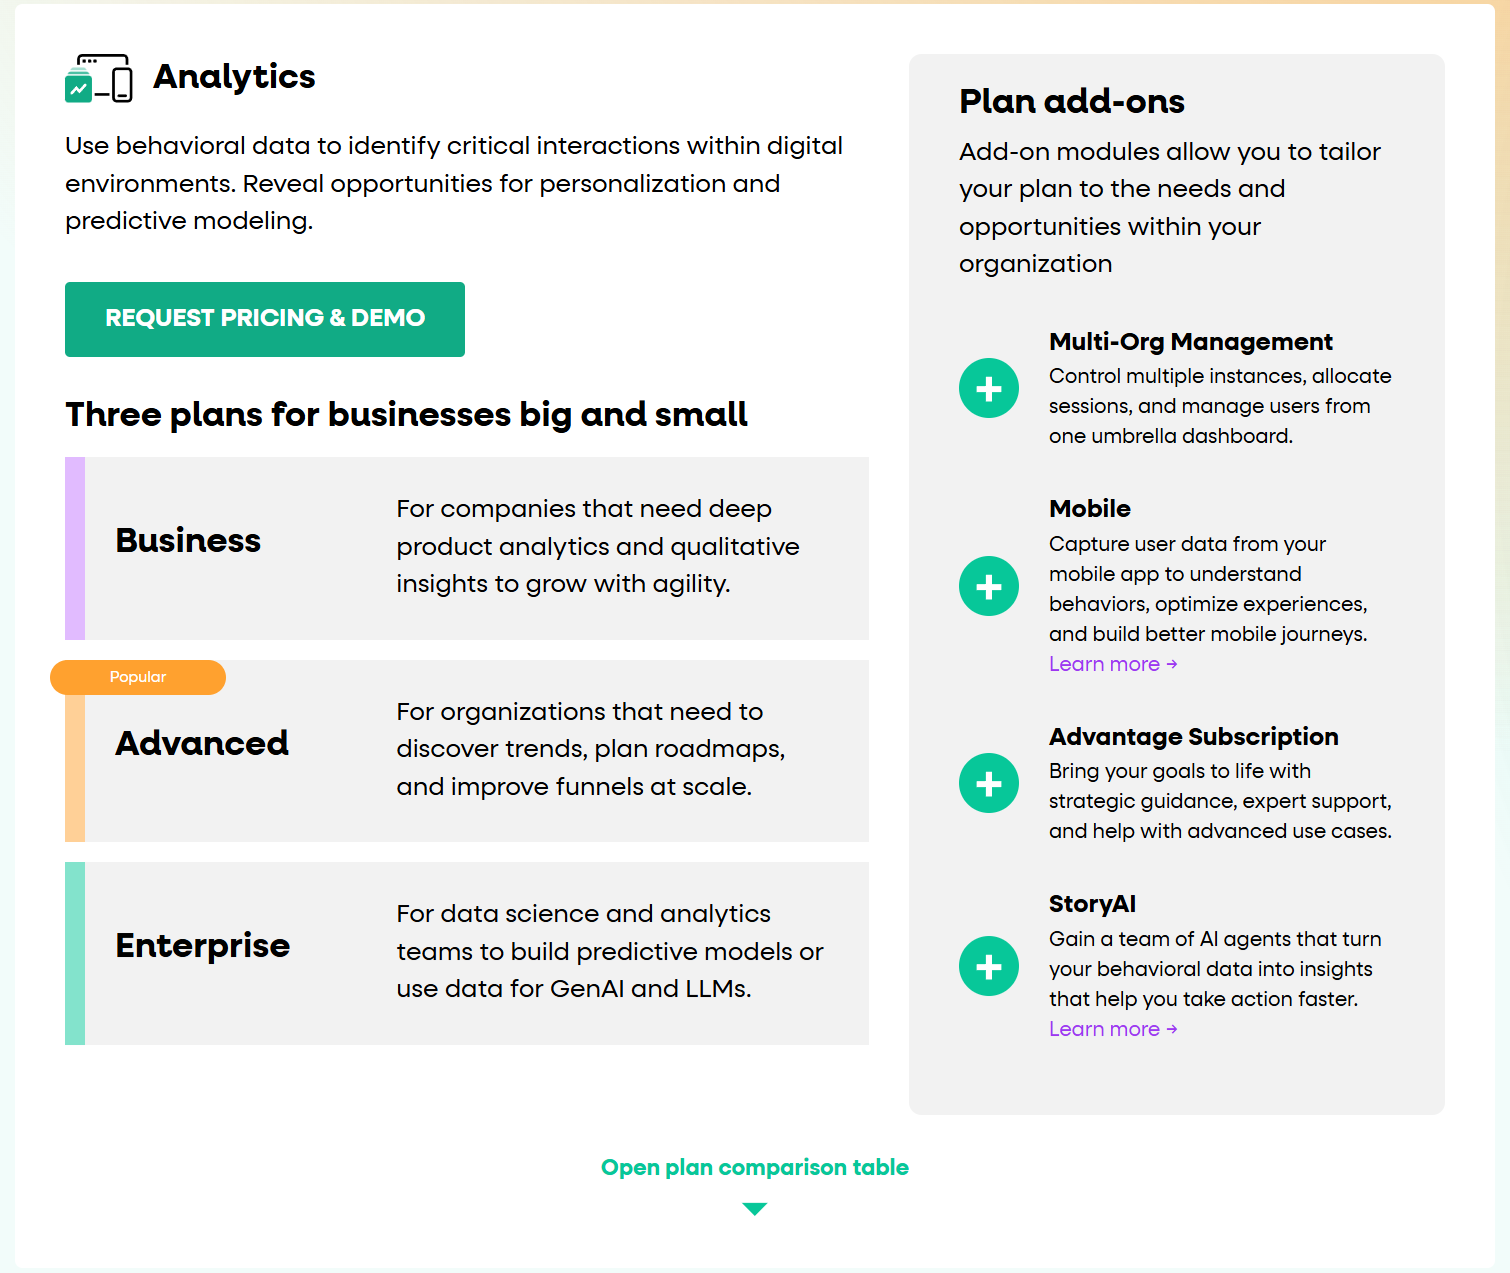Click the Mobile add-on heading

1089,509
